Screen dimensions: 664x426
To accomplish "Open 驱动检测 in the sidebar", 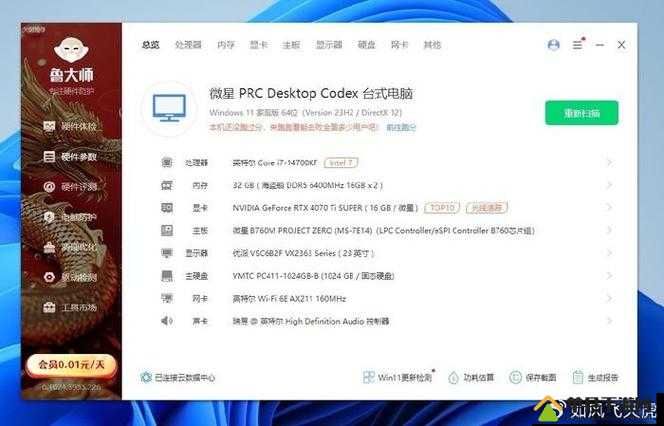I will (70, 277).
